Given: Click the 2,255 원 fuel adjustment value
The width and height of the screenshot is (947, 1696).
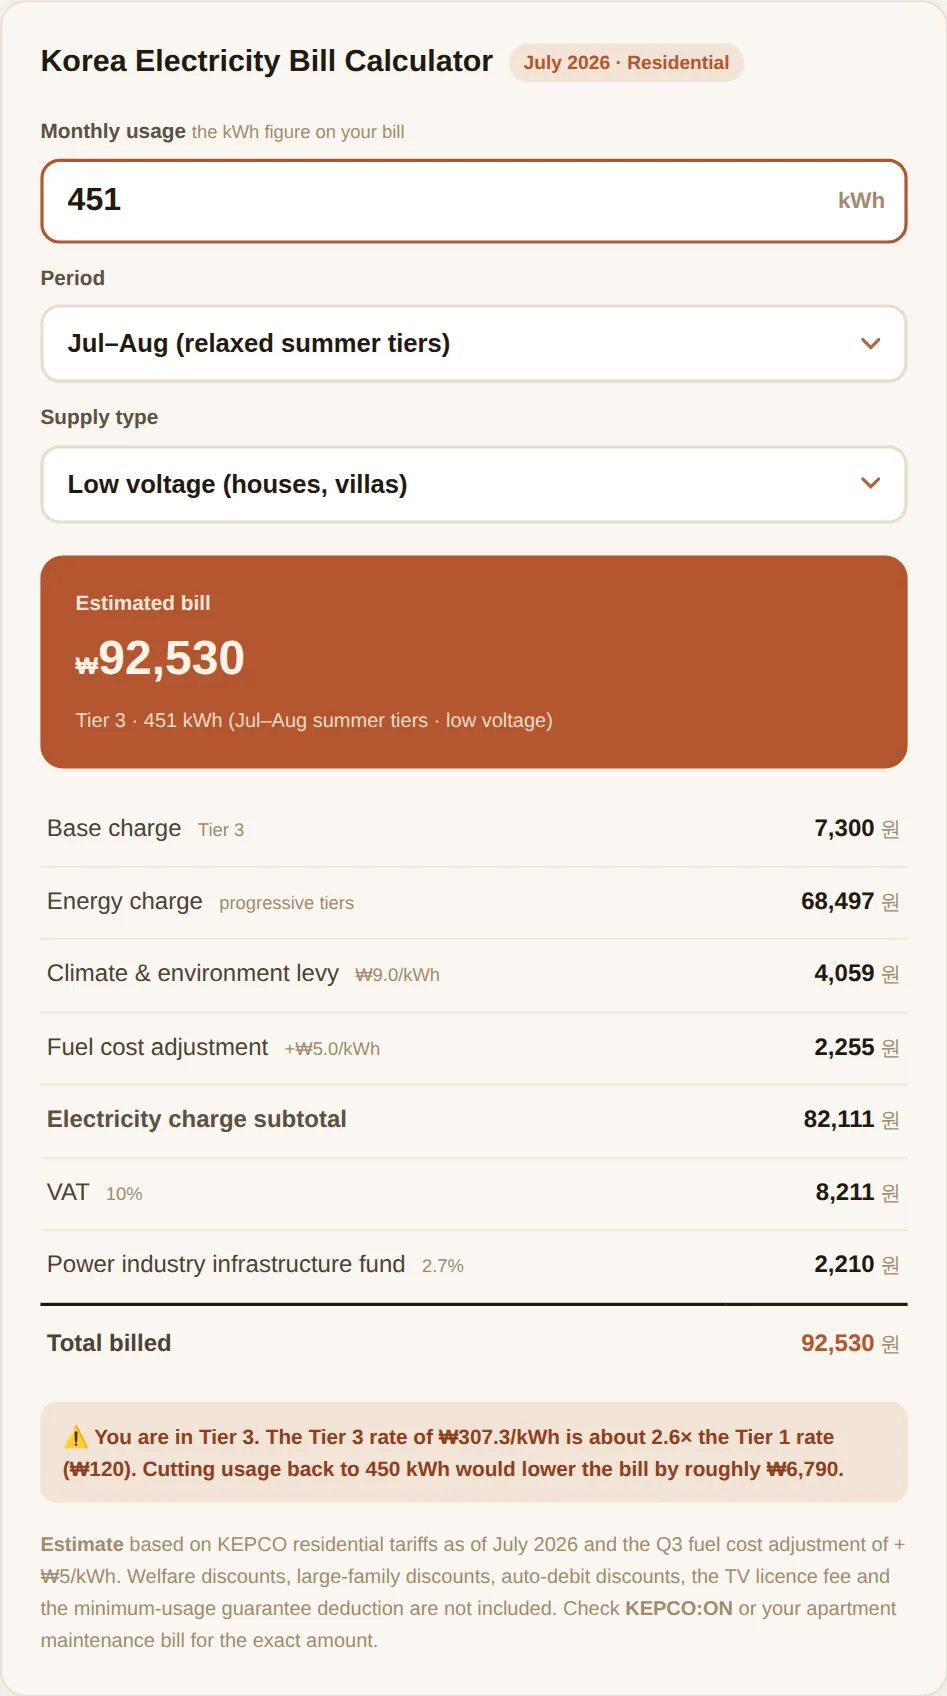Looking at the screenshot, I should [857, 1048].
